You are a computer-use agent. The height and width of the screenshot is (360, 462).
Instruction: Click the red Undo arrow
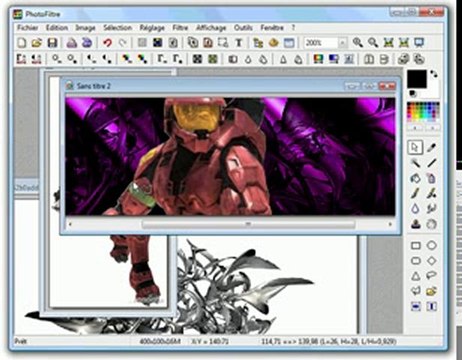[107, 43]
